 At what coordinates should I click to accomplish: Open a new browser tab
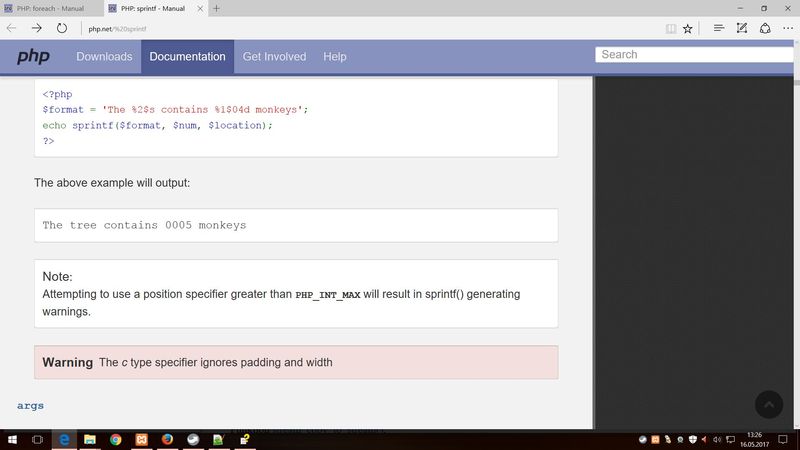(216, 8)
